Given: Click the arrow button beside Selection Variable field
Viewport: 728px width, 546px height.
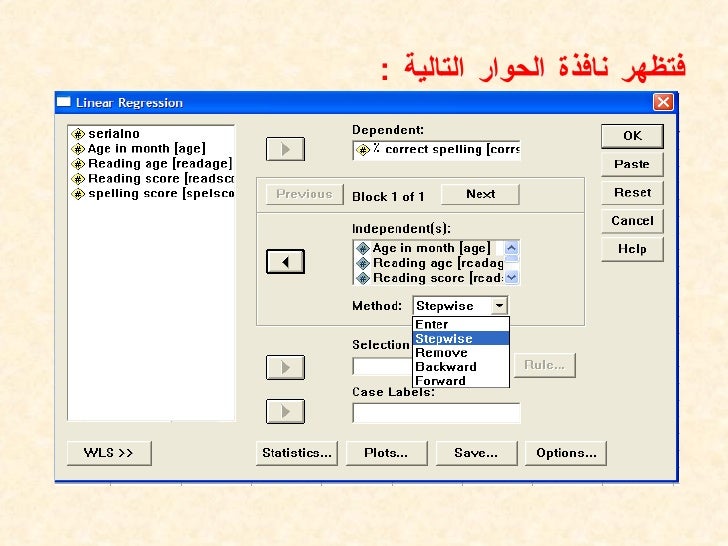Looking at the screenshot, I should [285, 367].
